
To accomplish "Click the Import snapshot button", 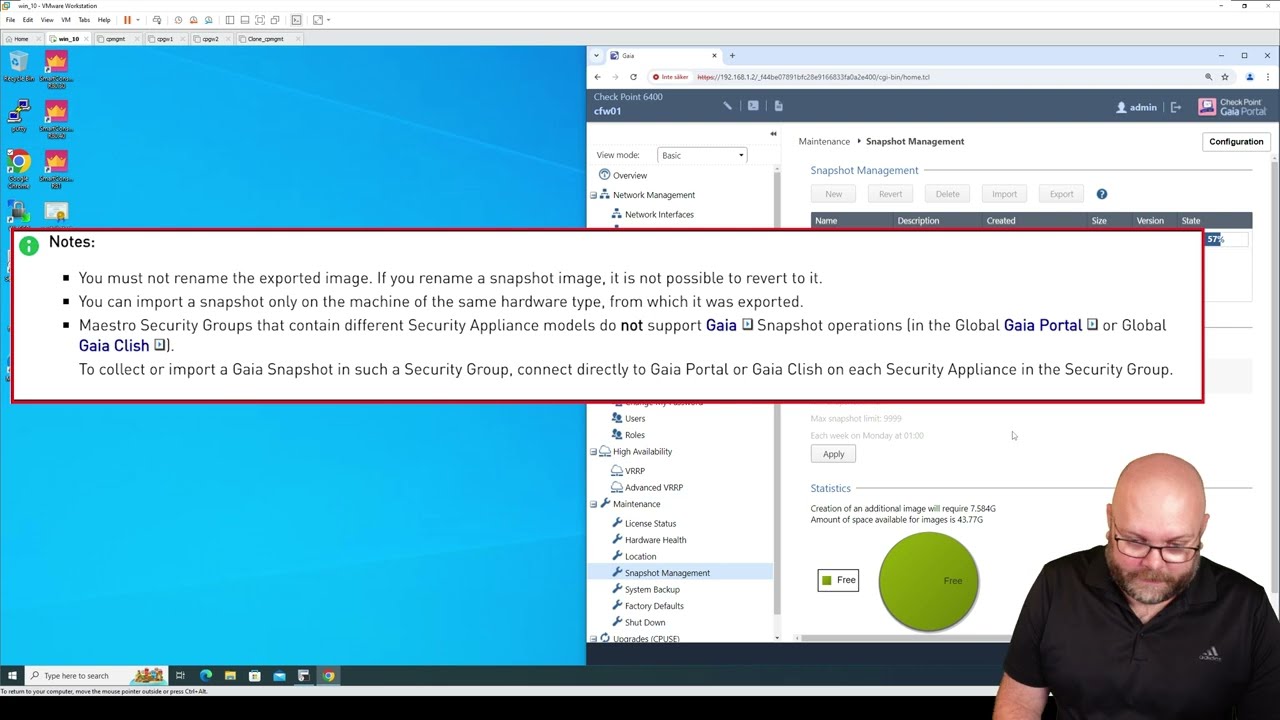I will click(x=1004, y=194).
